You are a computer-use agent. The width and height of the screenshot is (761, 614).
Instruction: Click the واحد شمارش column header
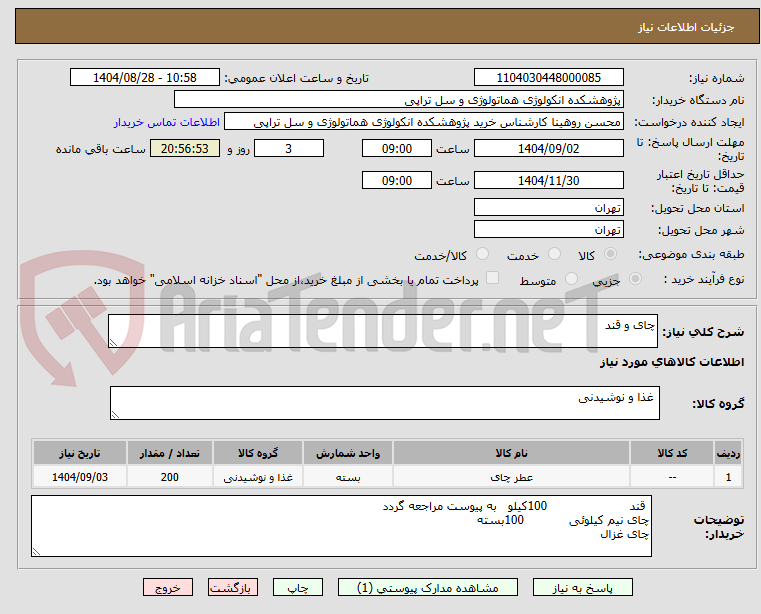[x=348, y=453]
